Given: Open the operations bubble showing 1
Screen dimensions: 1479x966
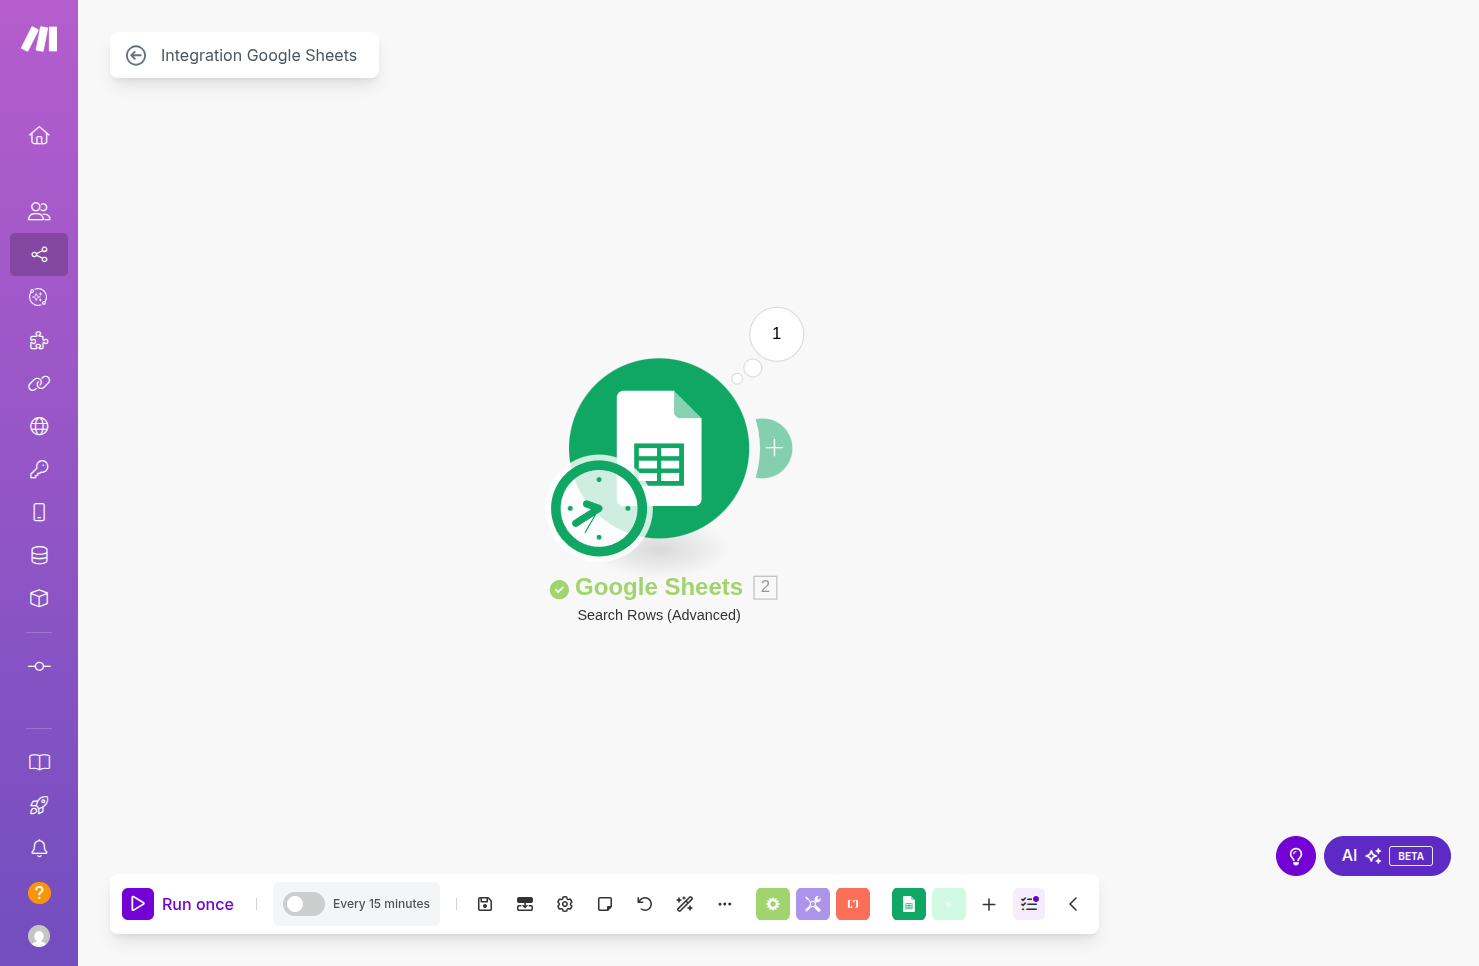Looking at the screenshot, I should 777,334.
